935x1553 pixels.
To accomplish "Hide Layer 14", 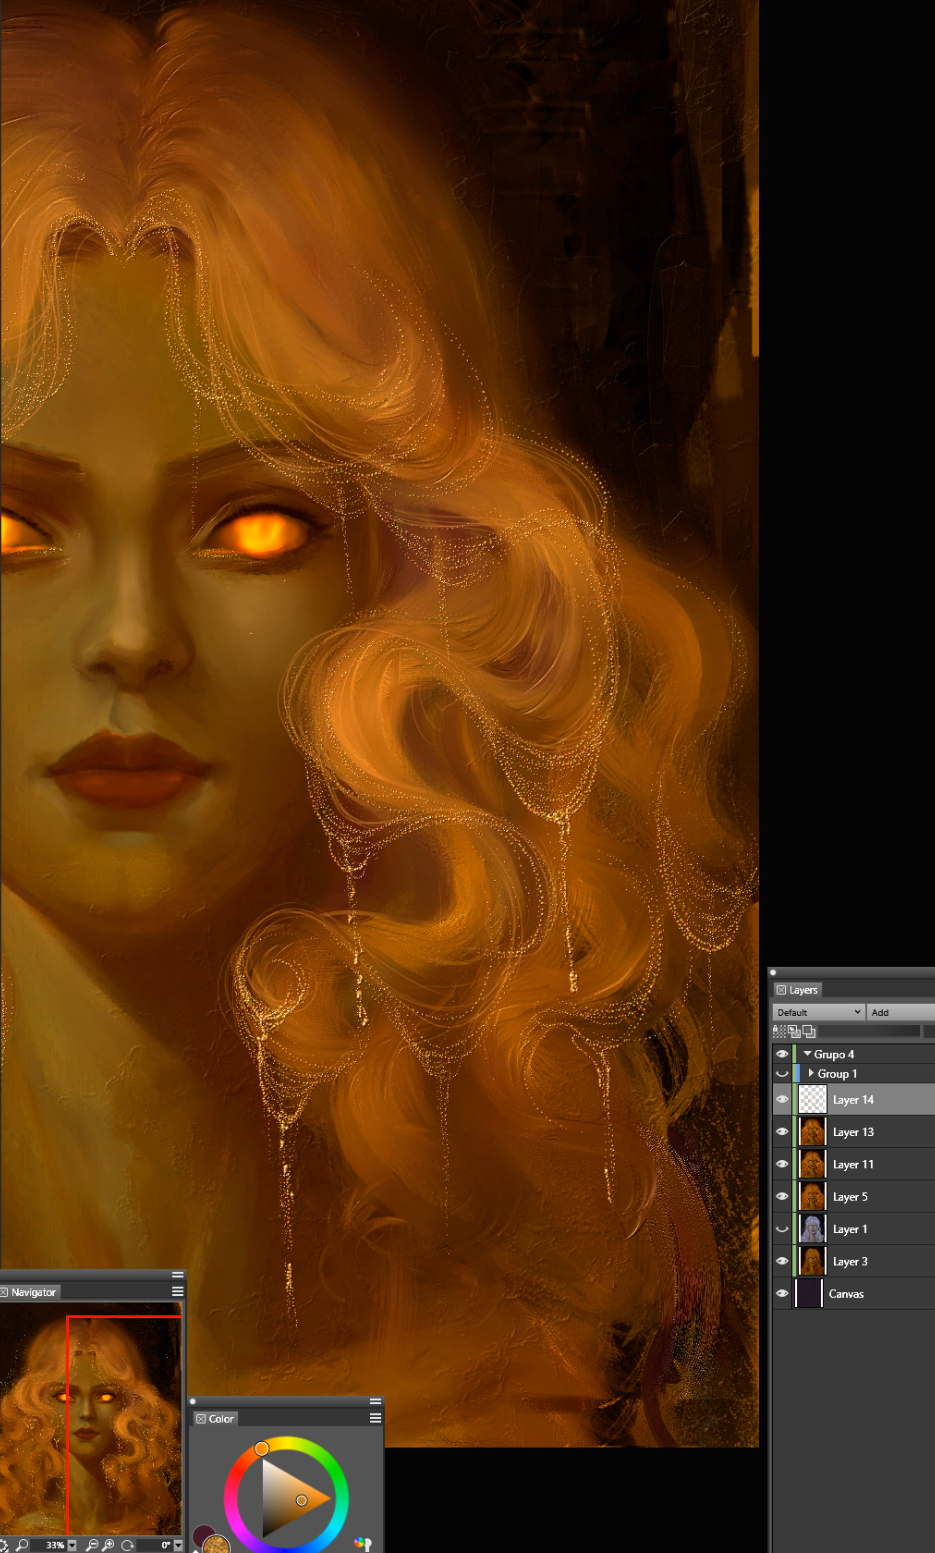I will click(782, 1100).
